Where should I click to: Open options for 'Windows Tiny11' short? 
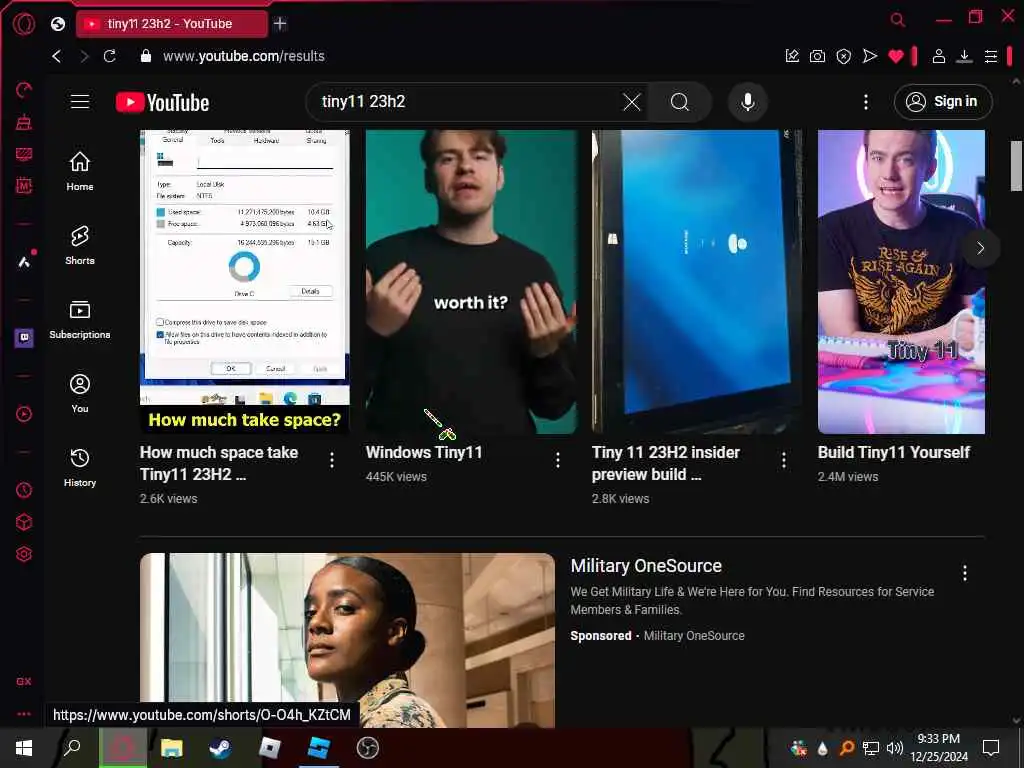[558, 460]
